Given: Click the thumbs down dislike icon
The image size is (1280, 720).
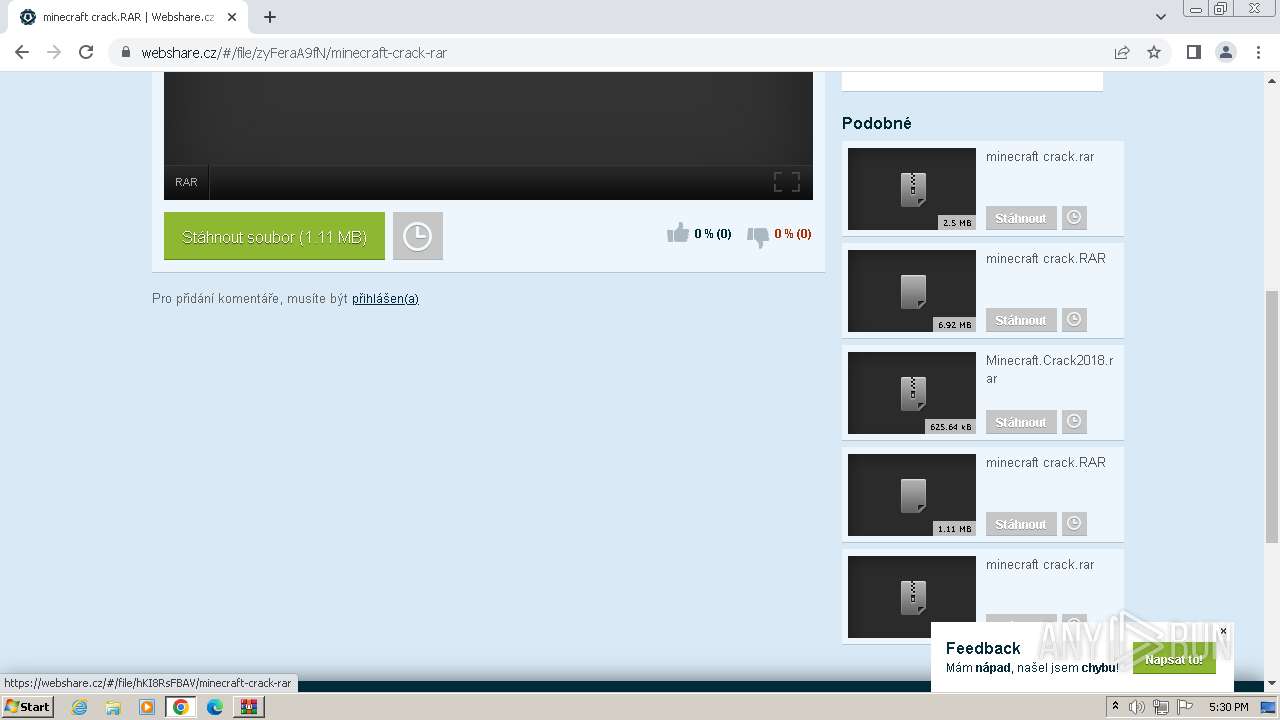Looking at the screenshot, I should click(758, 237).
